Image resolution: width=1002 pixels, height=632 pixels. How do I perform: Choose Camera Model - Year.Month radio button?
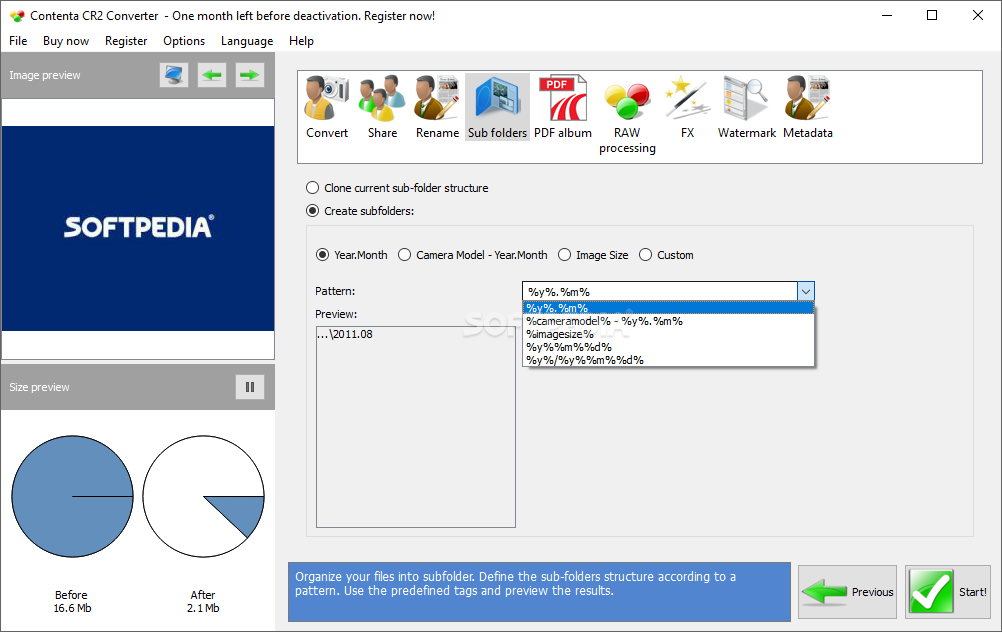pyautogui.click(x=473, y=255)
